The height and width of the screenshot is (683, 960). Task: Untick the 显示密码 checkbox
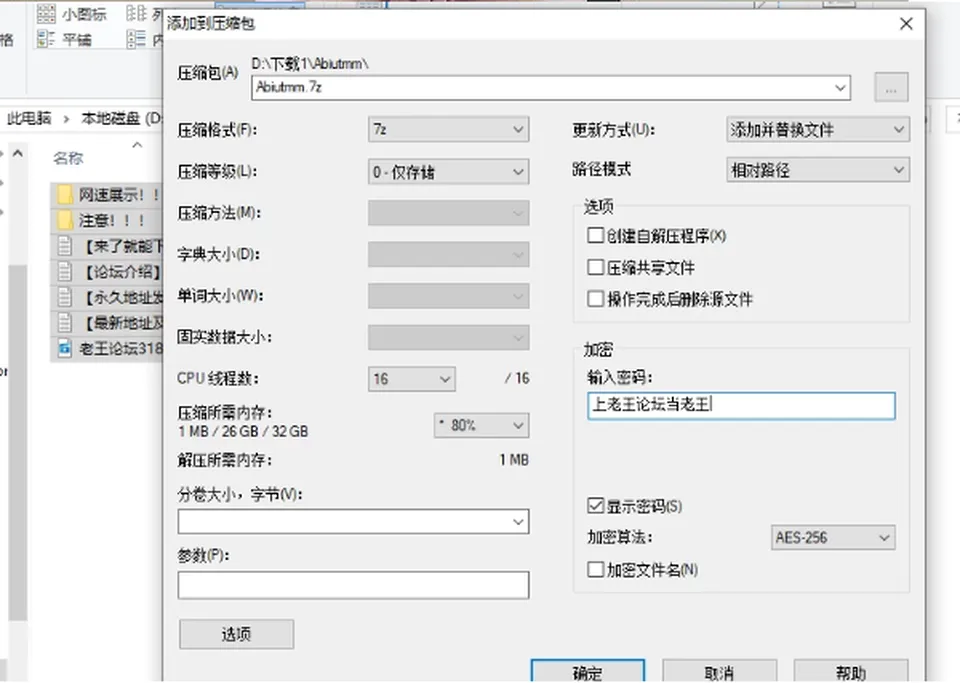pos(595,506)
